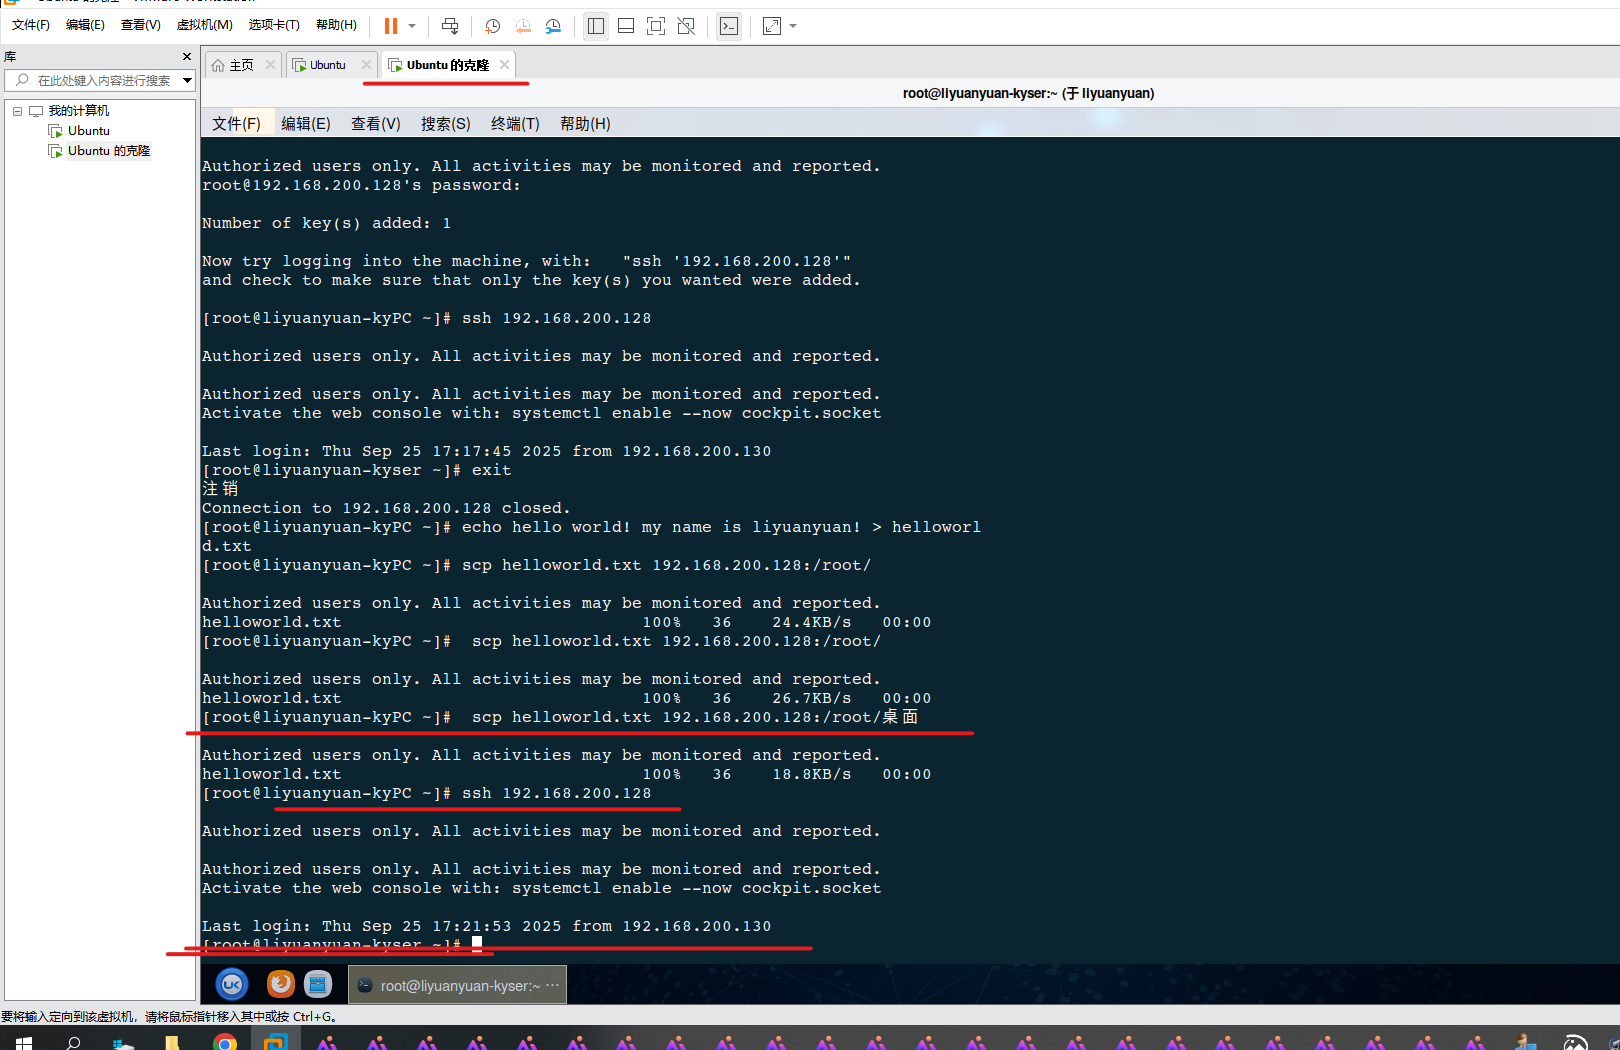Expand the library search dropdown arrow
The image size is (1620, 1050).
(x=187, y=80)
